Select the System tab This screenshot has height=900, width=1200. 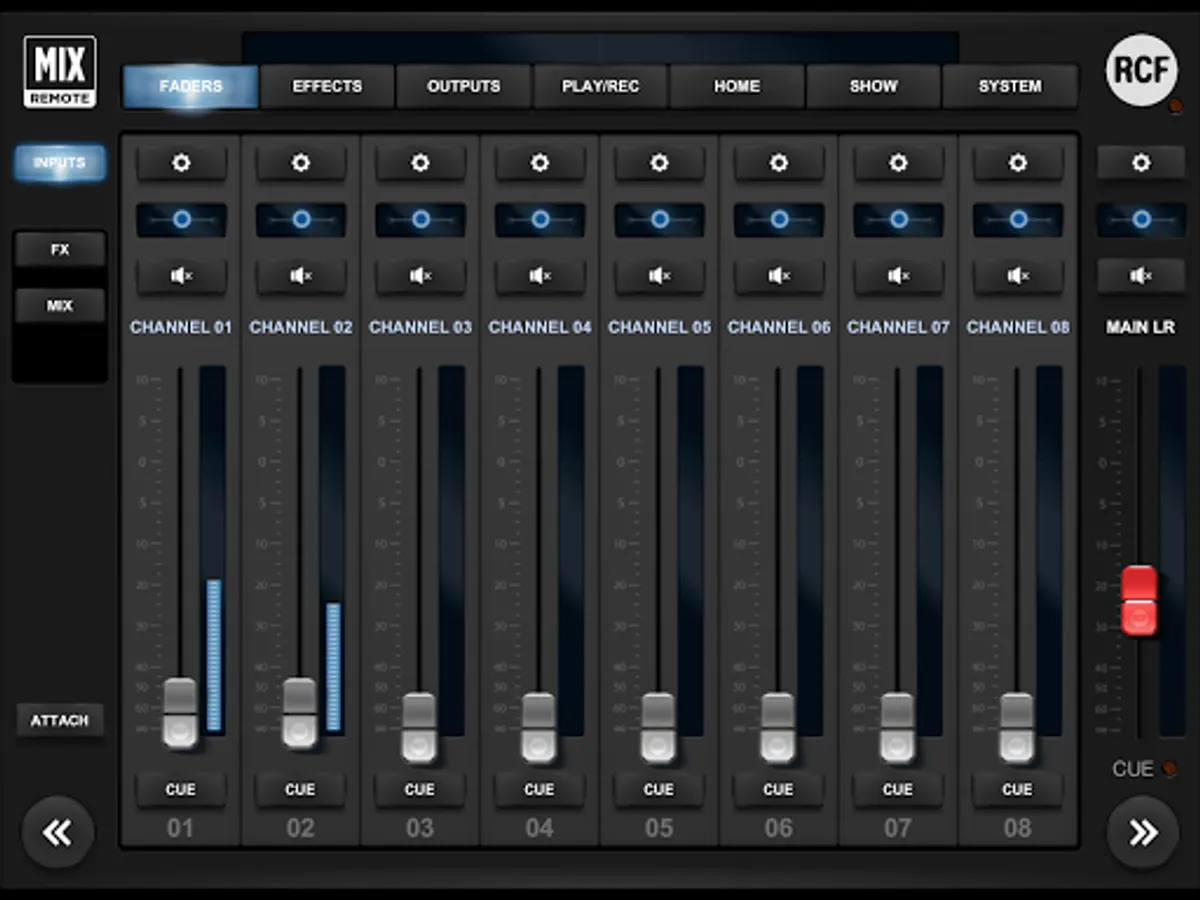(1010, 87)
